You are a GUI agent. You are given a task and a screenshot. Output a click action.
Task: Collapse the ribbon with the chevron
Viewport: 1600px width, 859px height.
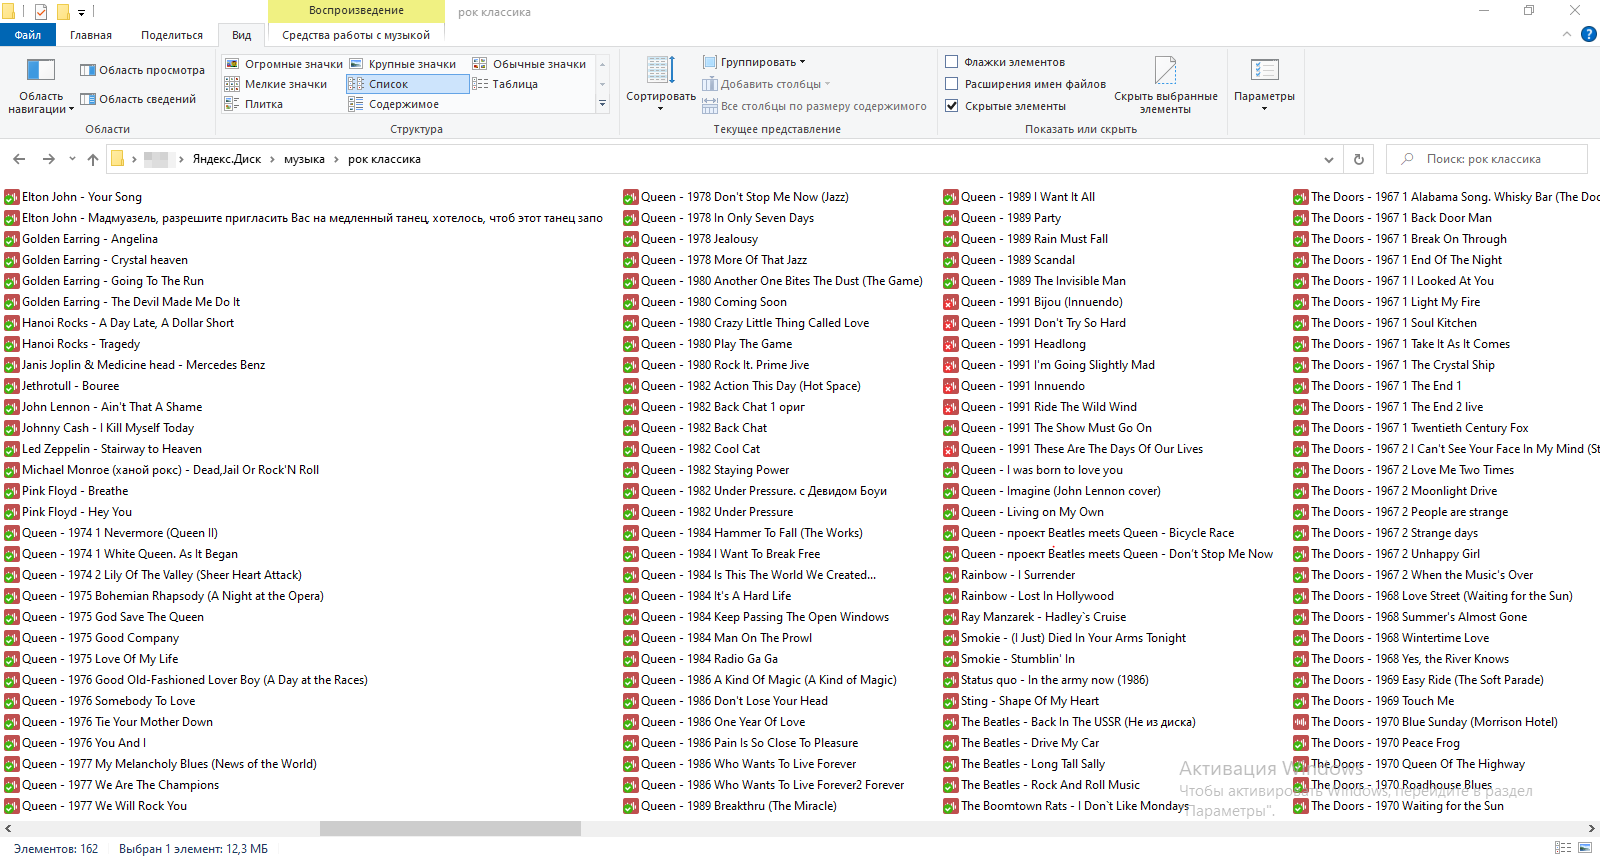point(1567,35)
